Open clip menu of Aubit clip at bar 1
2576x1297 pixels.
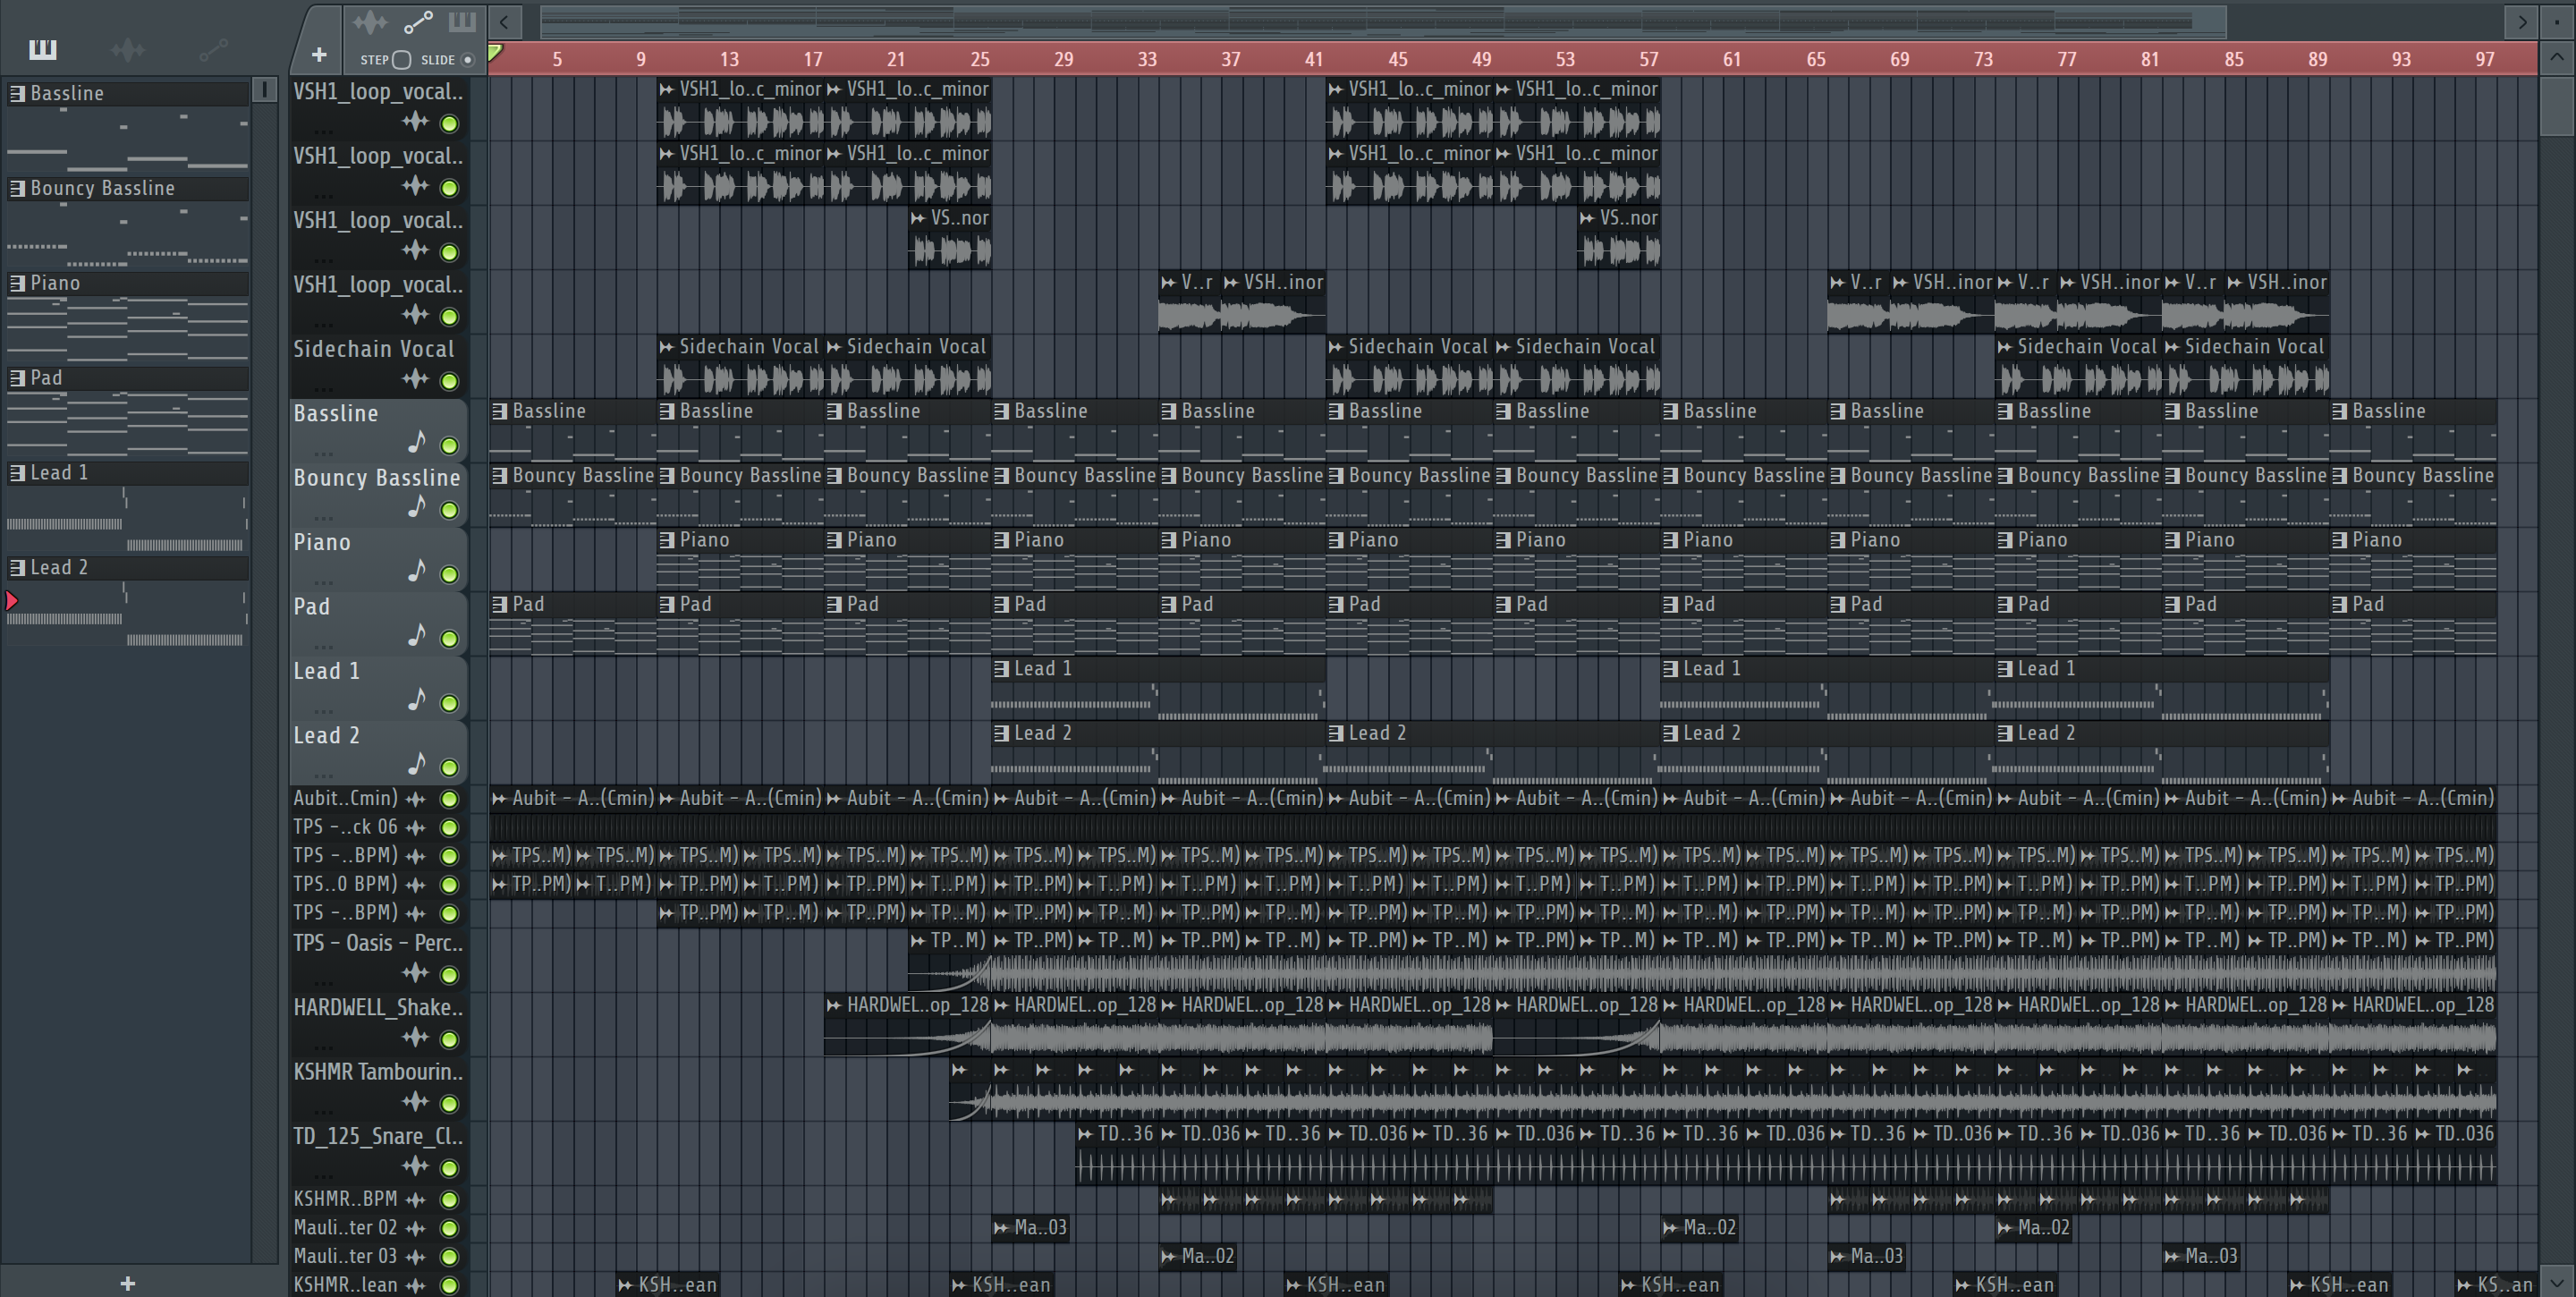[x=500, y=799]
